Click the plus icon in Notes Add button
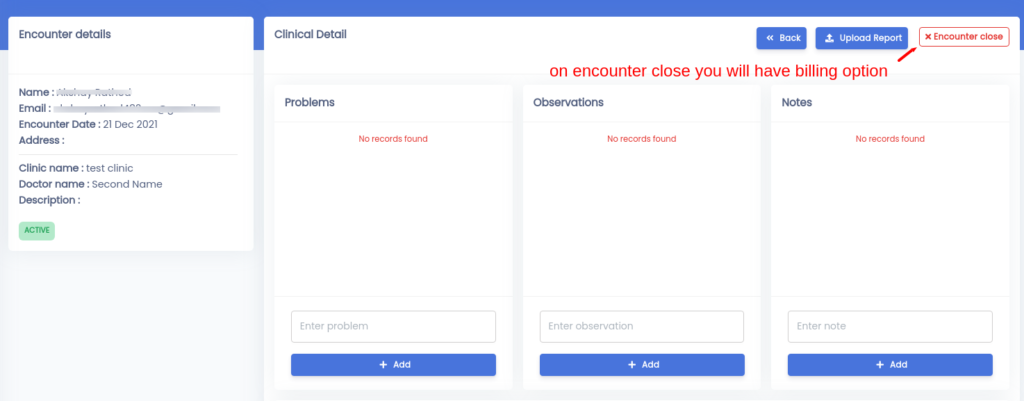Viewport: 1024px width, 401px height. (x=880, y=364)
